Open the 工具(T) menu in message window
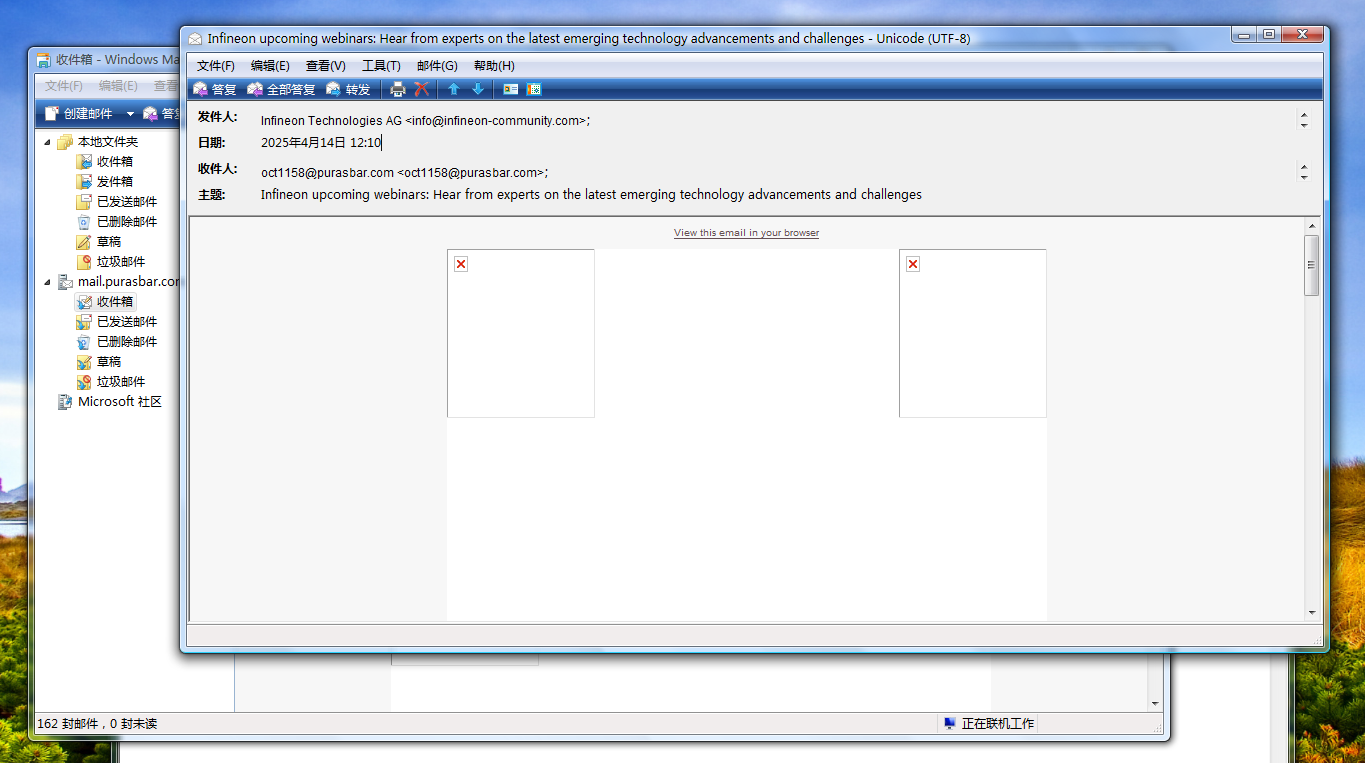1365x763 pixels. tap(381, 66)
